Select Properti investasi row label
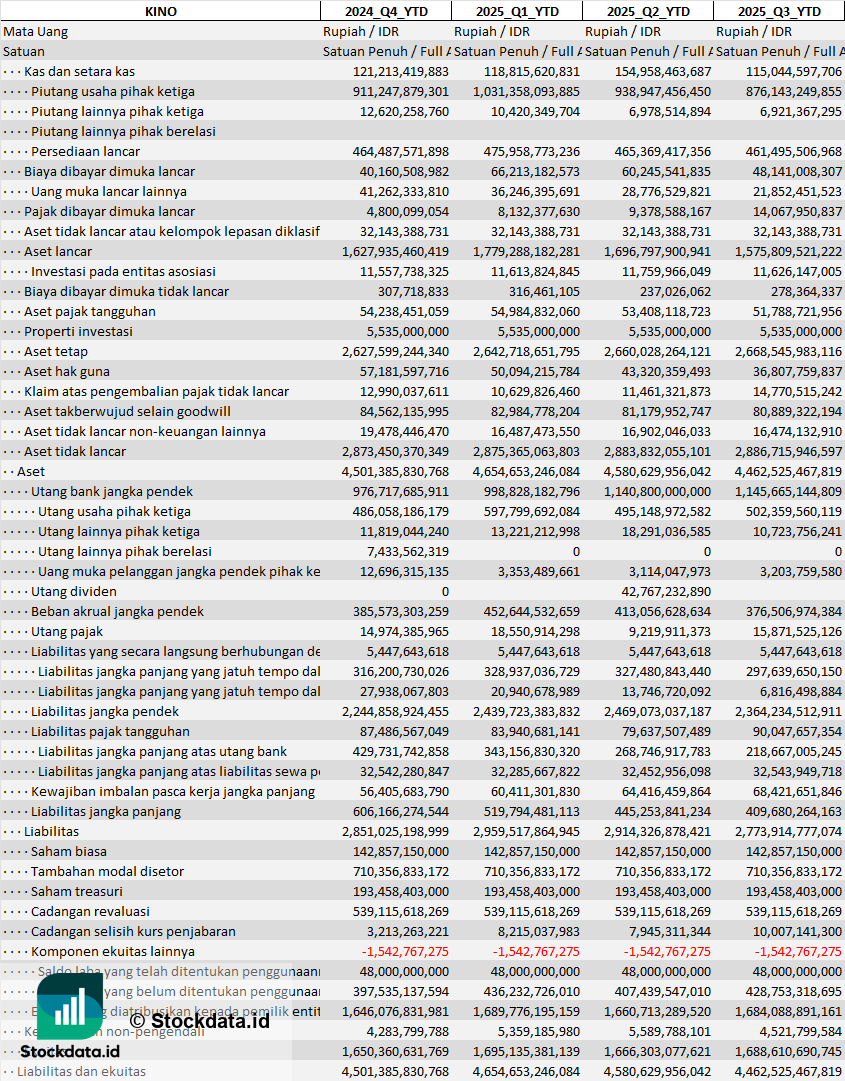This screenshot has height=1081, width=845. click(79, 332)
